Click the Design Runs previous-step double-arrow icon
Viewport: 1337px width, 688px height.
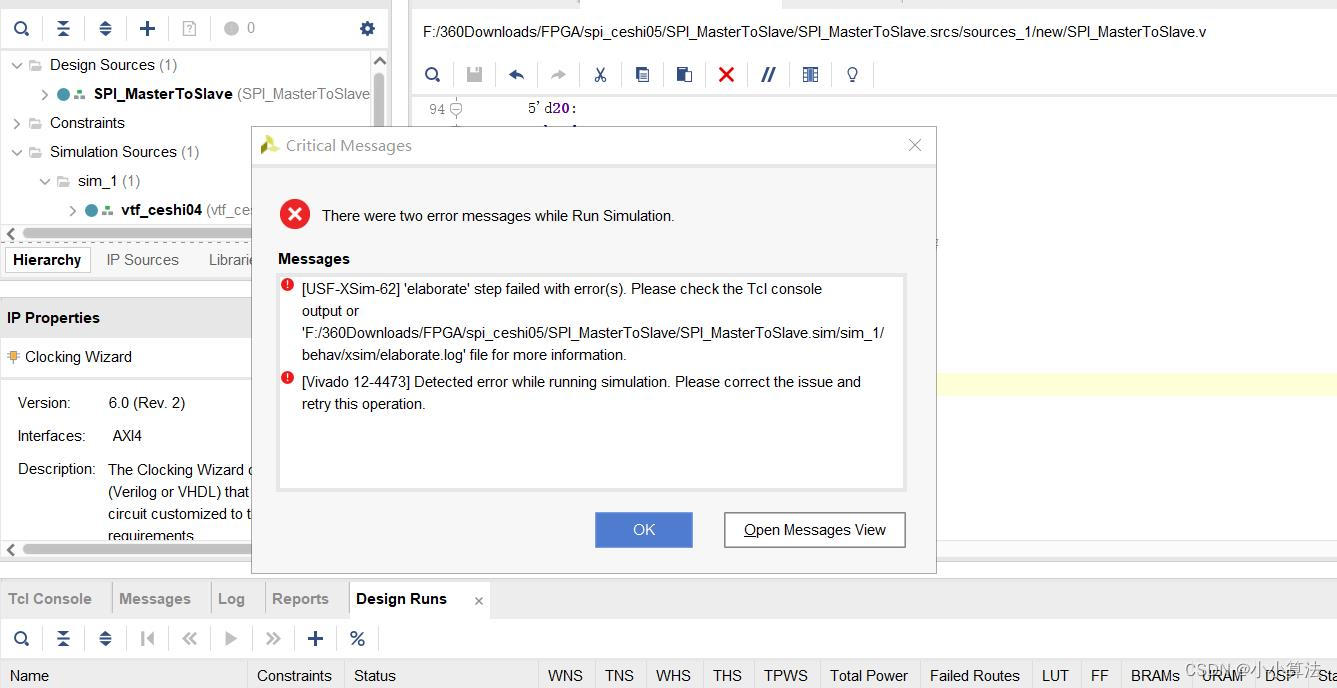click(x=189, y=638)
